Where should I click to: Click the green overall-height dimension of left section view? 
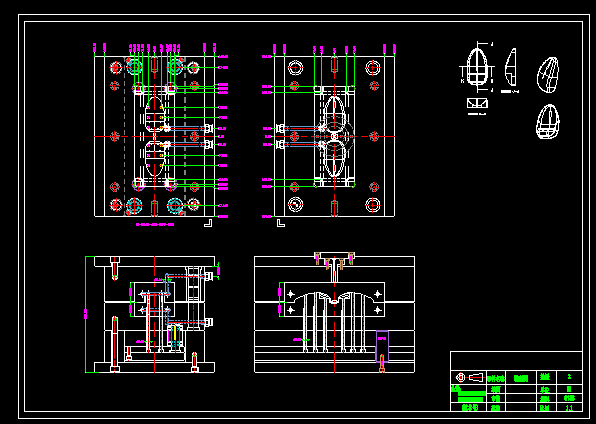(86, 314)
